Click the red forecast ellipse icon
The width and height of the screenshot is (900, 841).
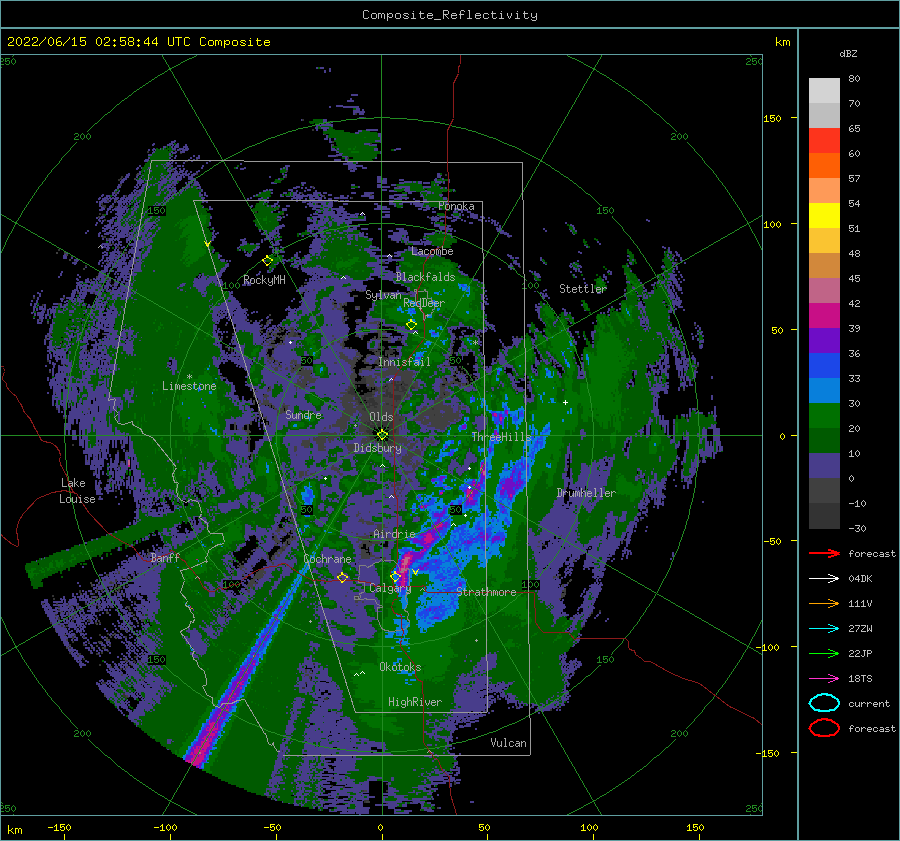pyautogui.click(x=824, y=728)
